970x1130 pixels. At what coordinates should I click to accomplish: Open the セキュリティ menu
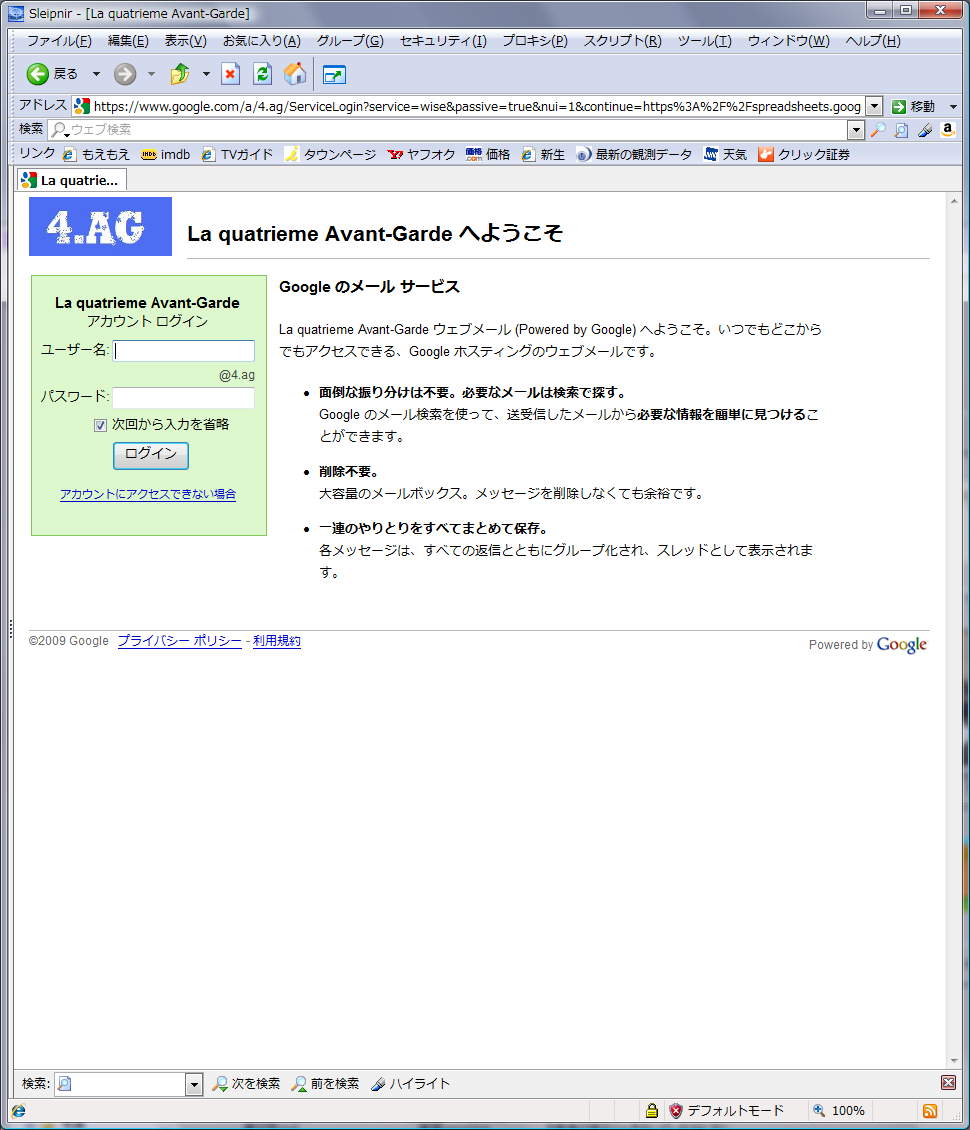(443, 41)
